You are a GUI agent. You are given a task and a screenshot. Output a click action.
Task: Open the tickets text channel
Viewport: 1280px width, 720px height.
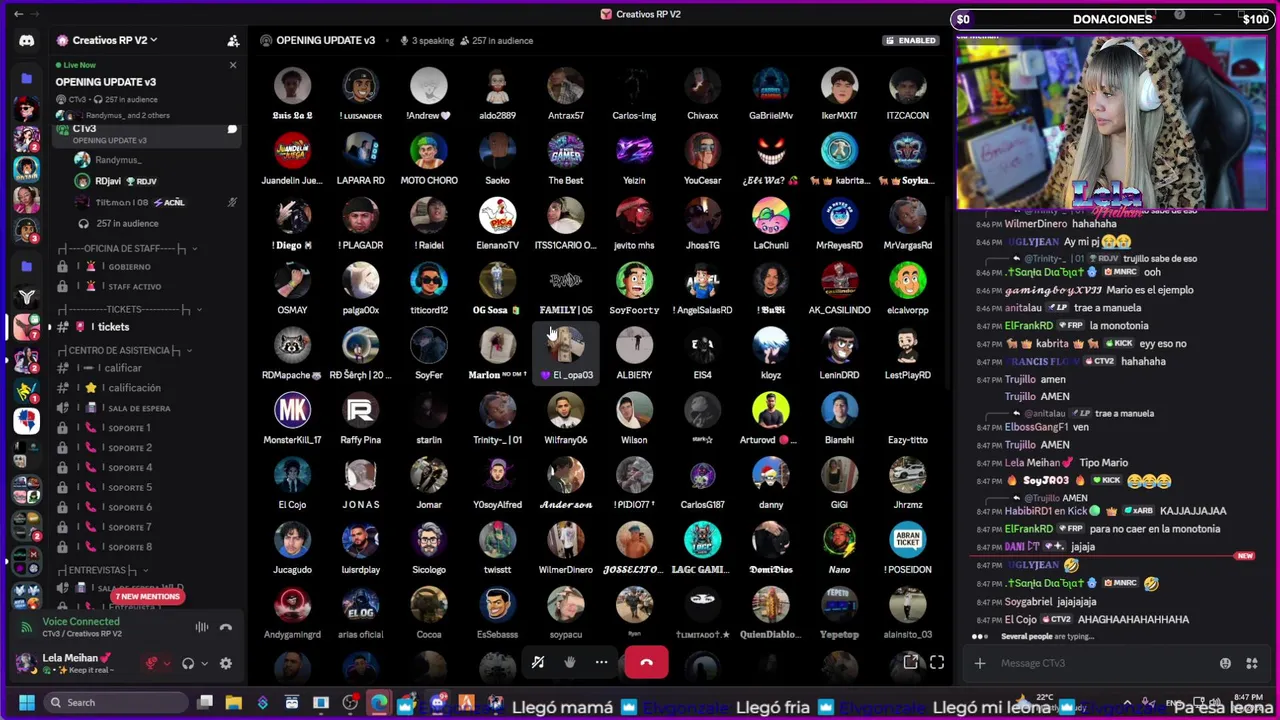point(147,327)
